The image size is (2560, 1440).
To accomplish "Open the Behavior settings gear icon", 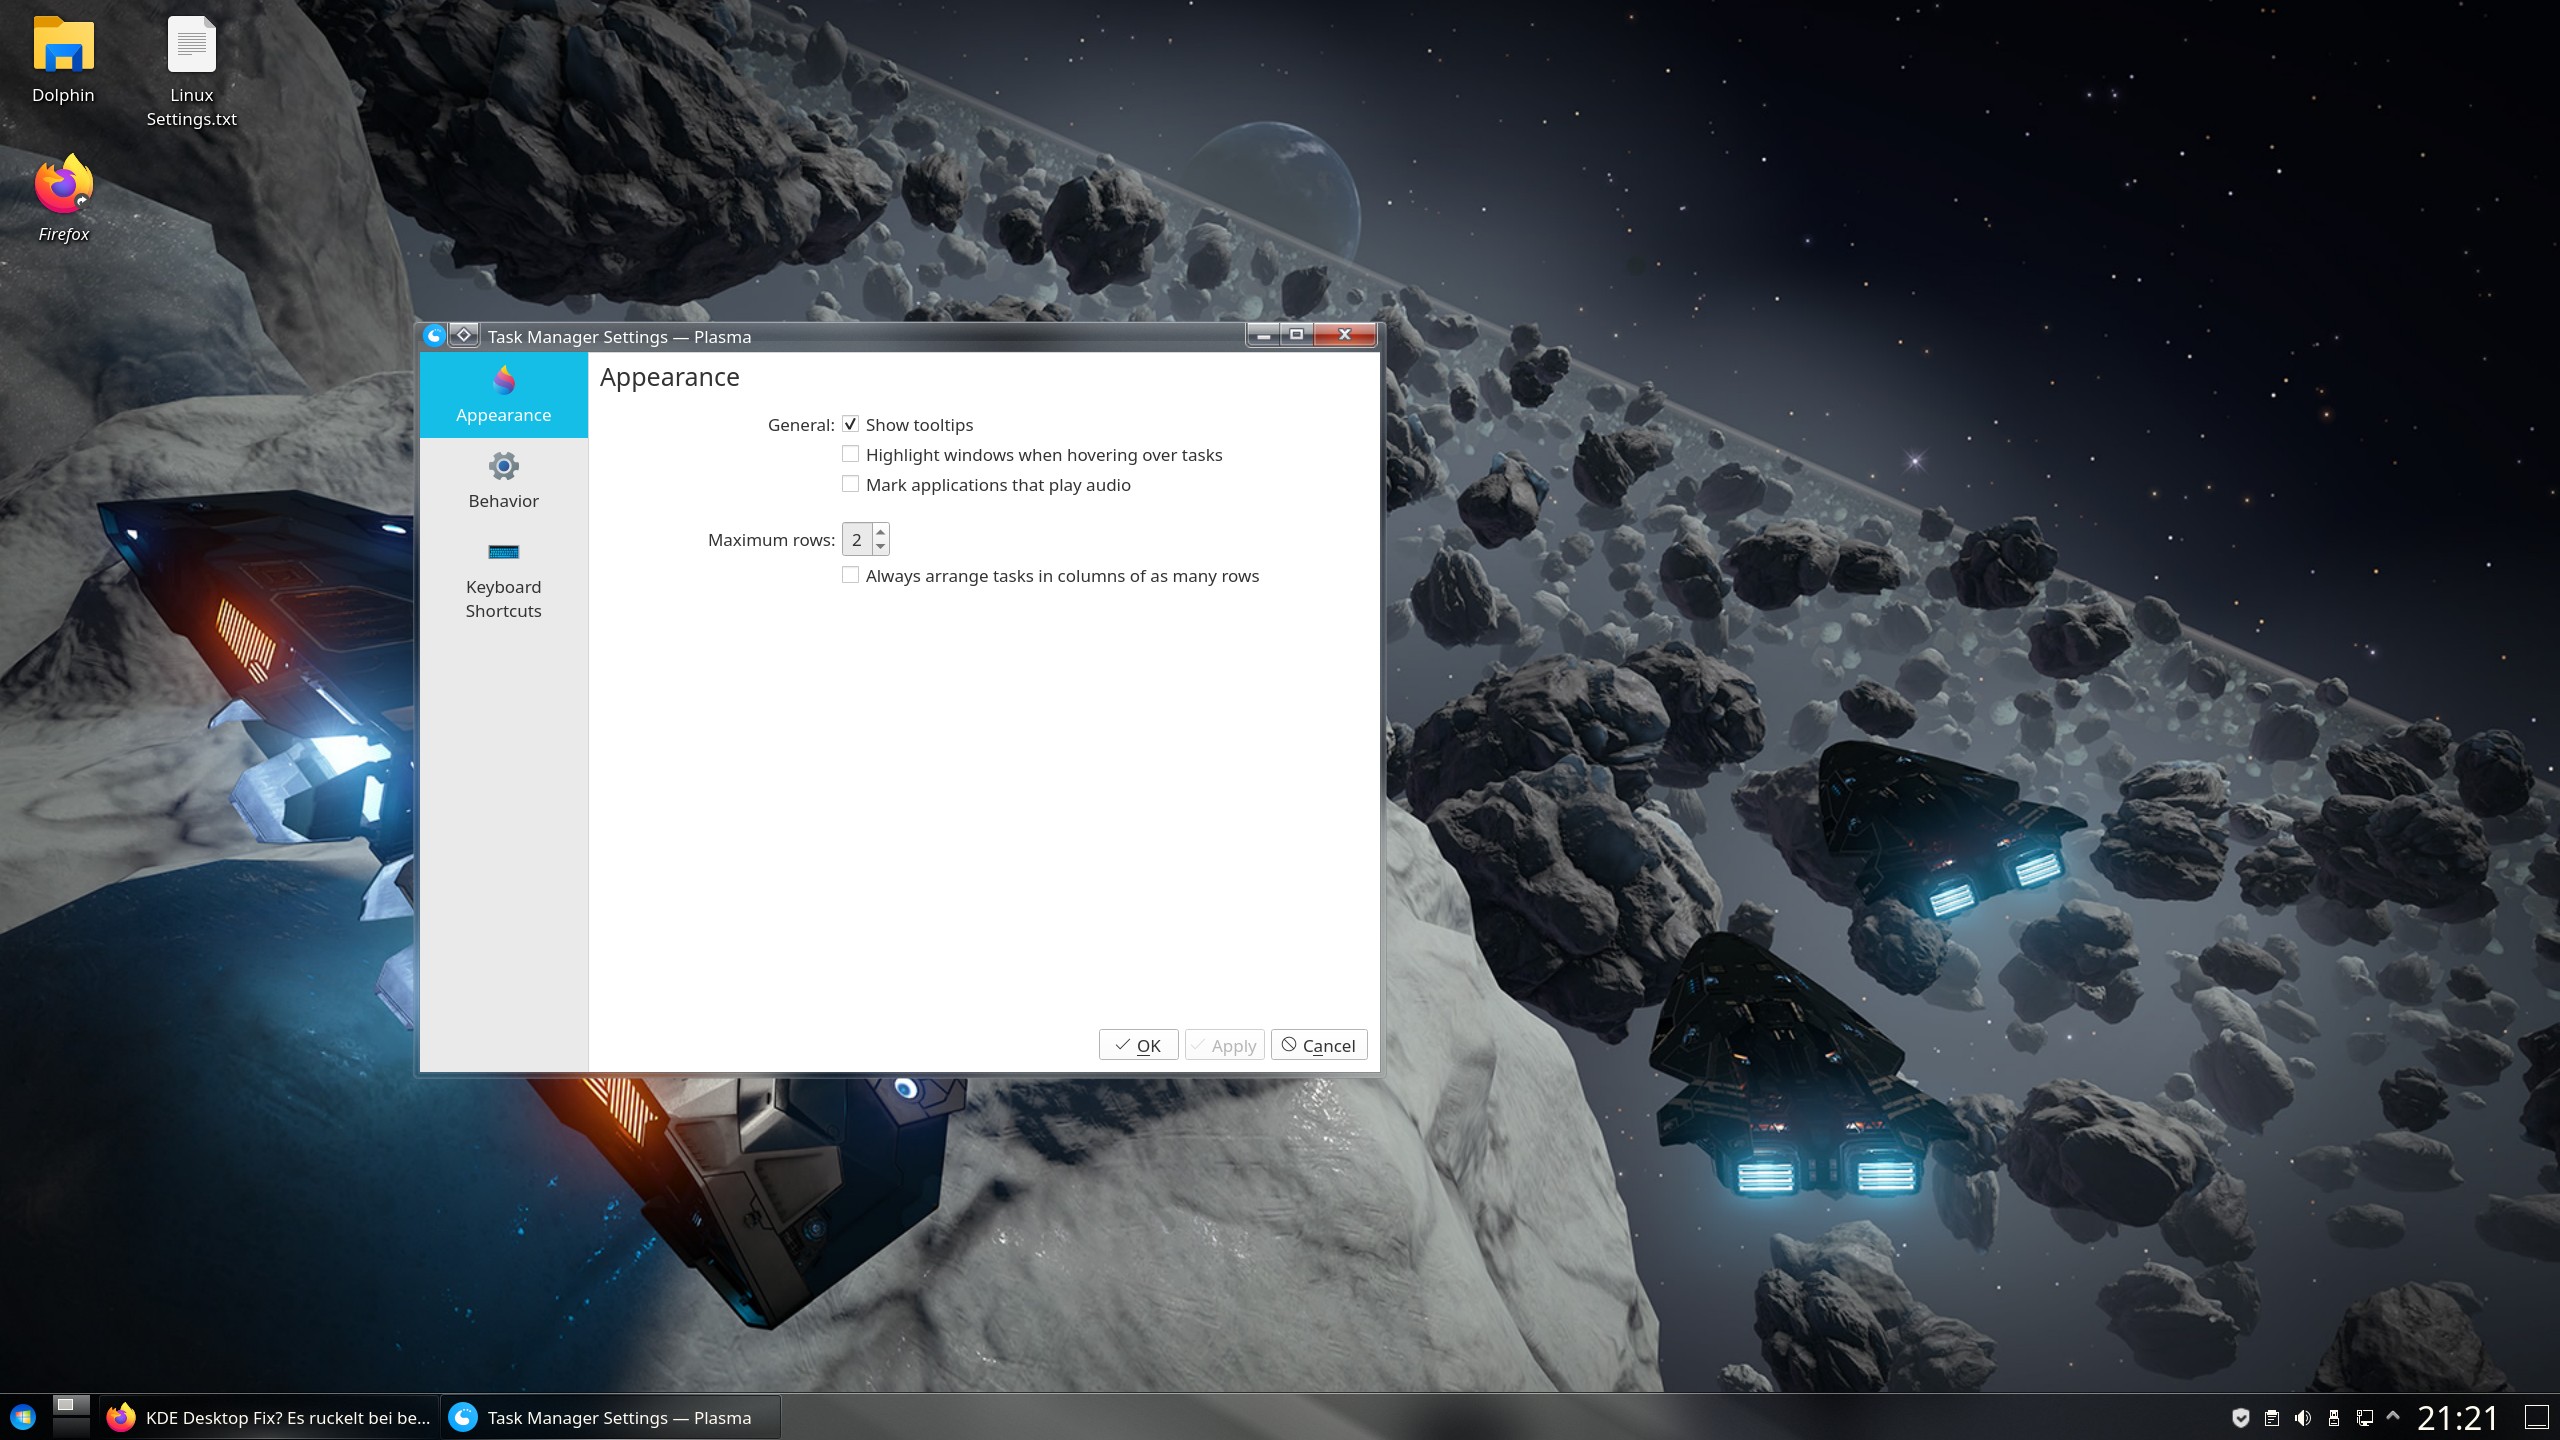I will [x=503, y=465].
